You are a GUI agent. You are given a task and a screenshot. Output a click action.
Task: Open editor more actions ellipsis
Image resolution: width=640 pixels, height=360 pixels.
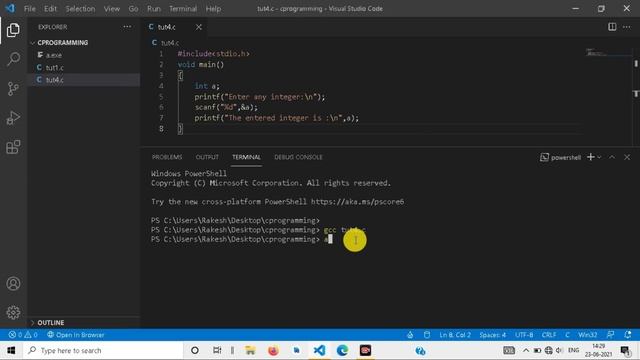pos(627,27)
